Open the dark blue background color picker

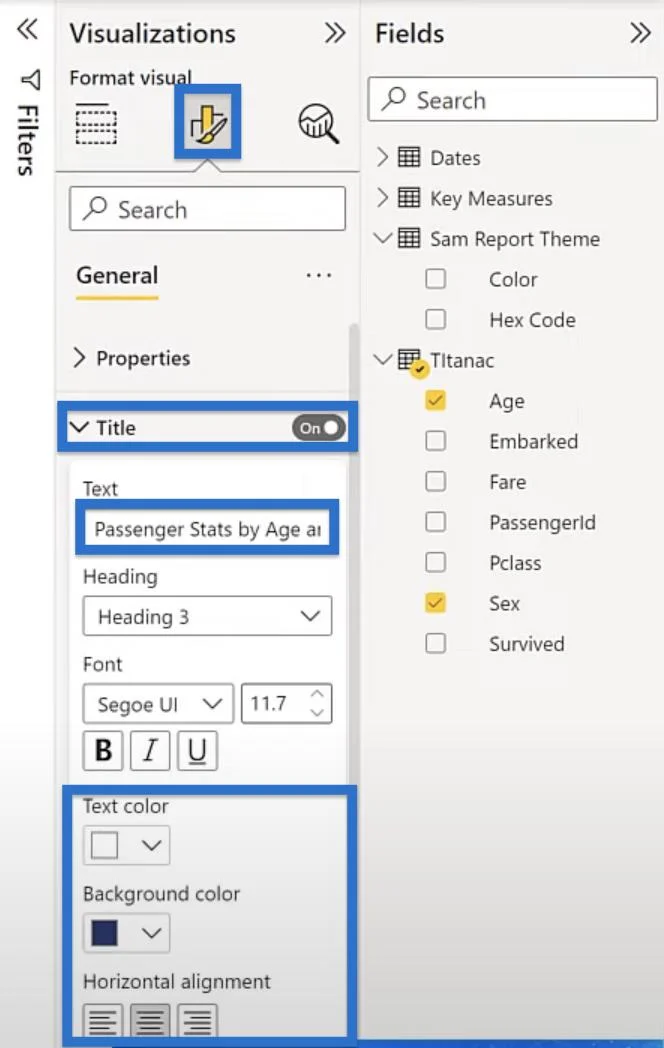(126, 932)
